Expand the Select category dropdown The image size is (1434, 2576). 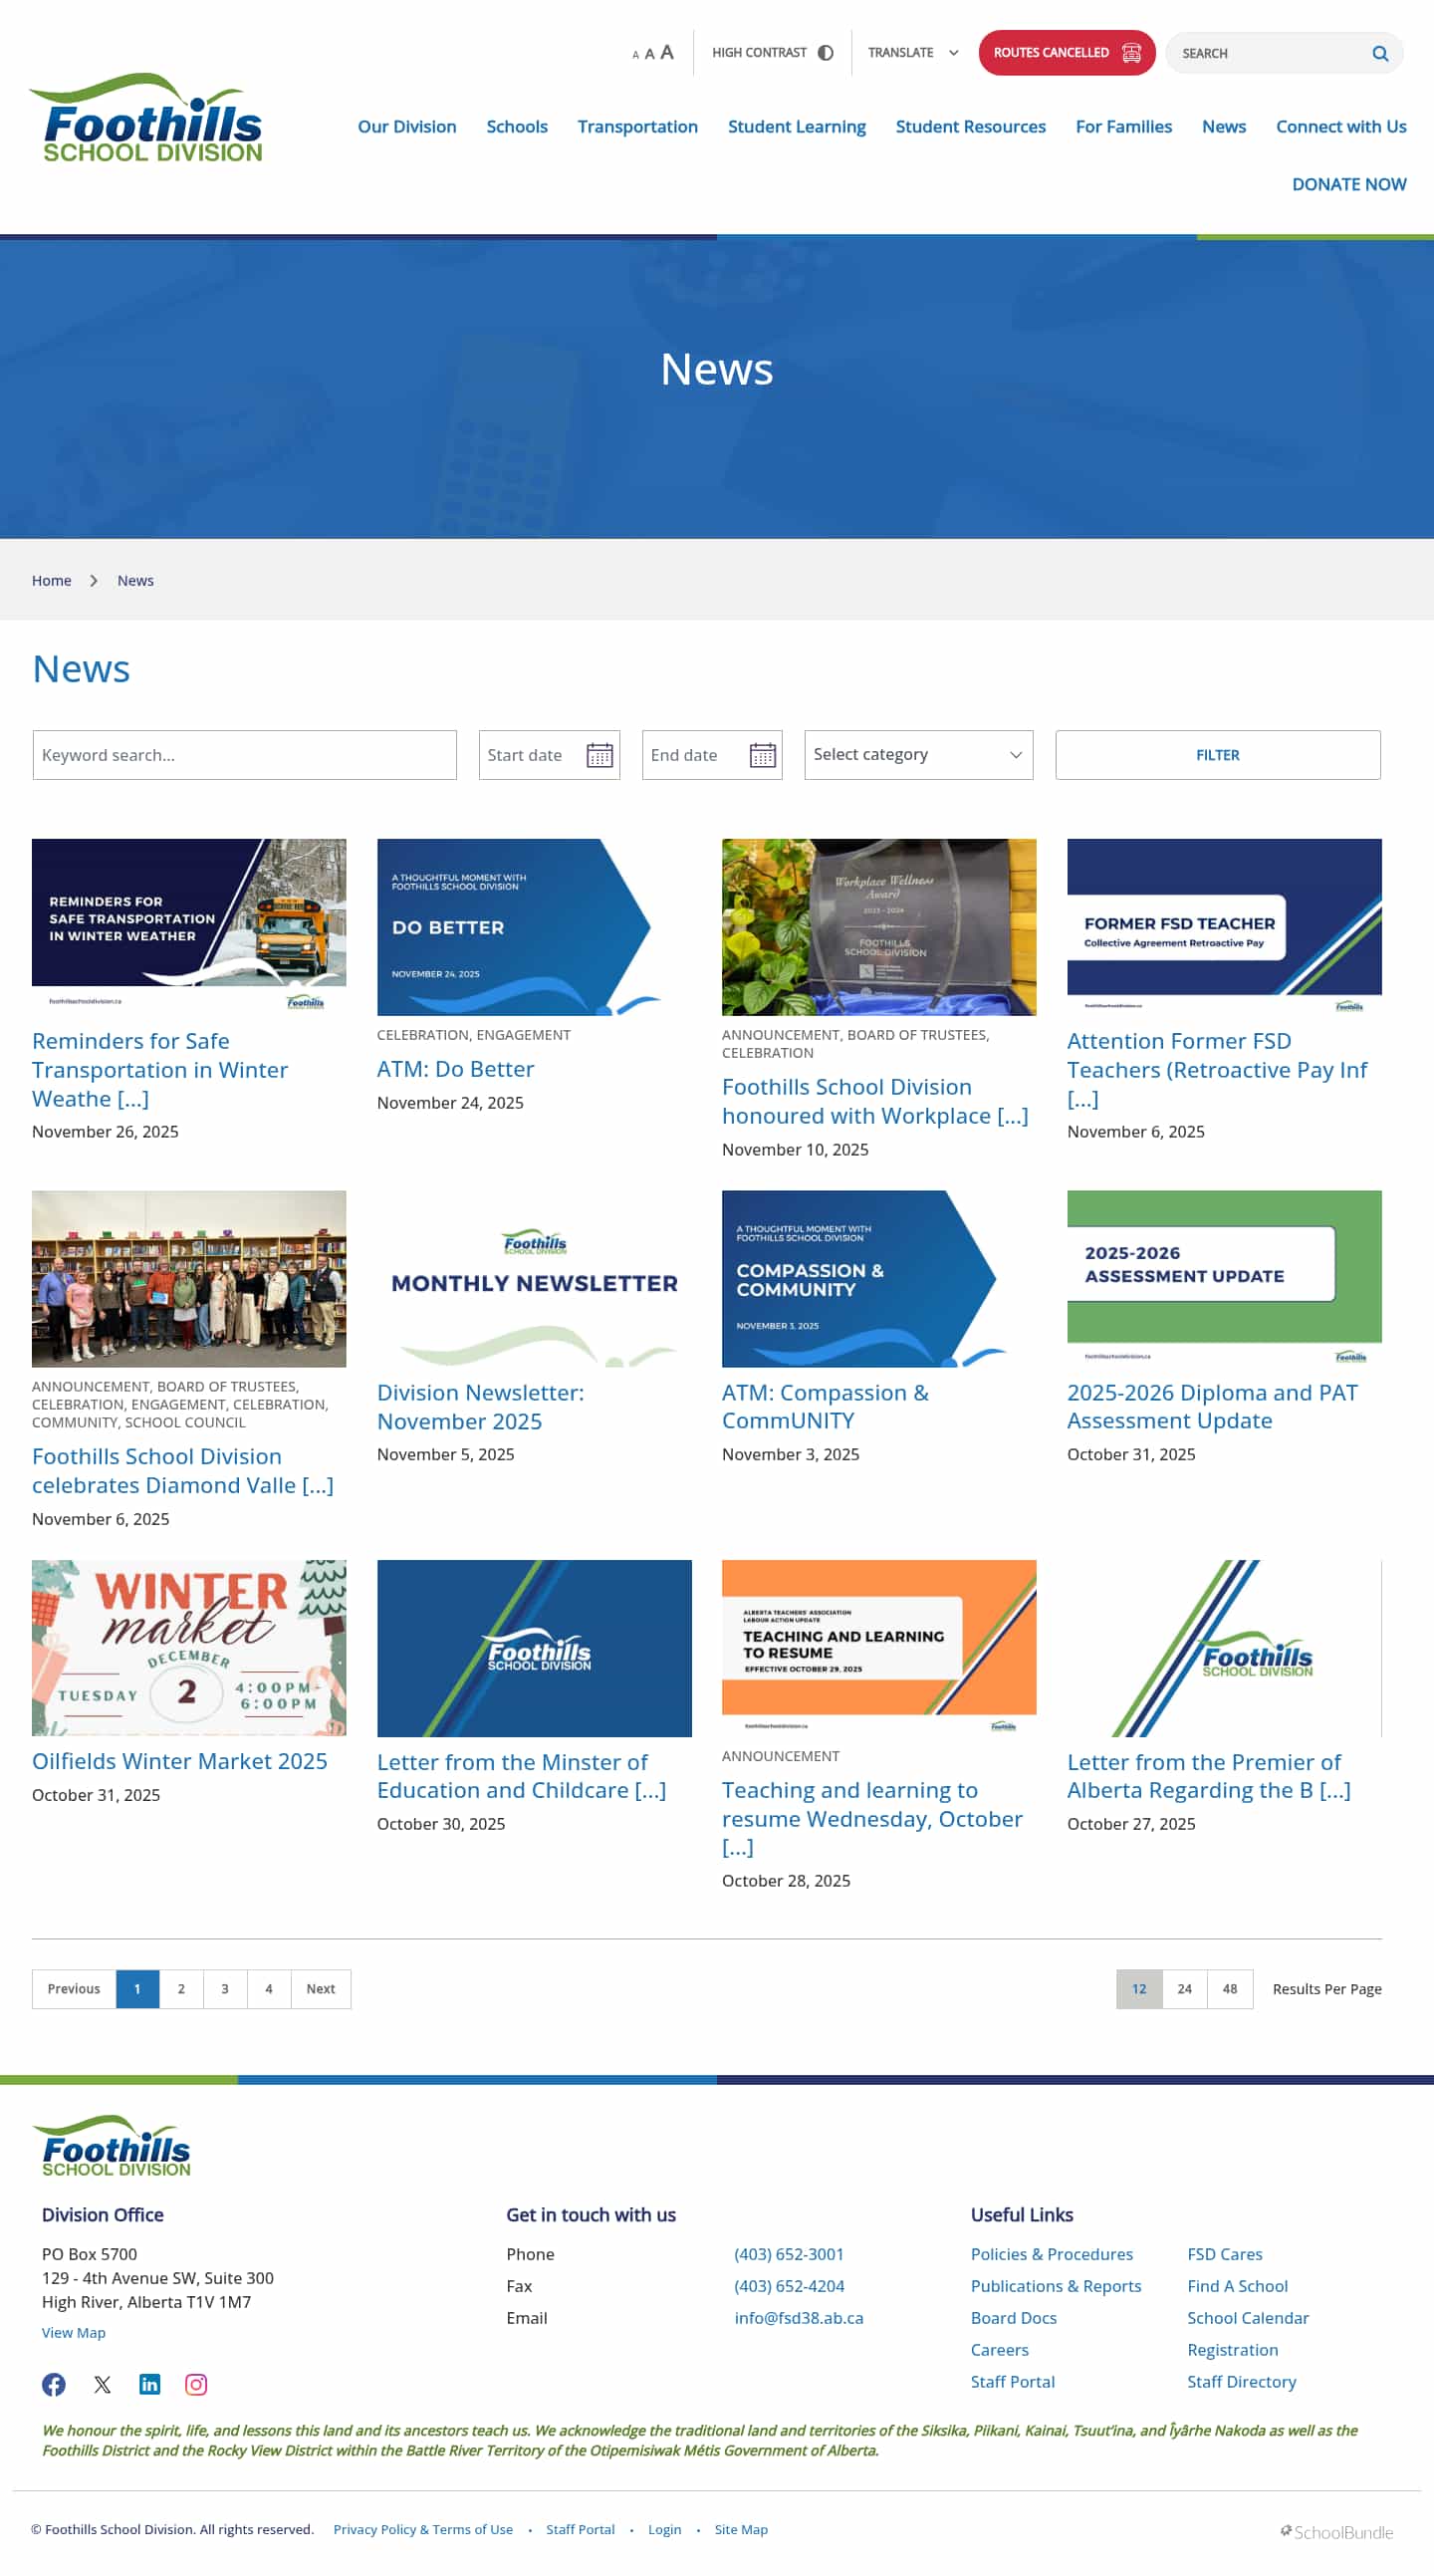(918, 755)
